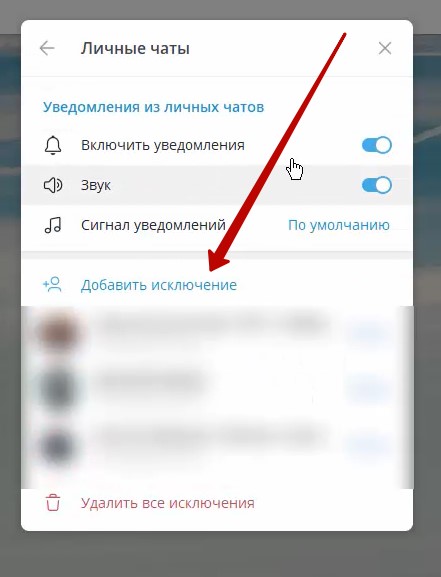
Task: Click the bell notification icon
Action: coord(53,145)
